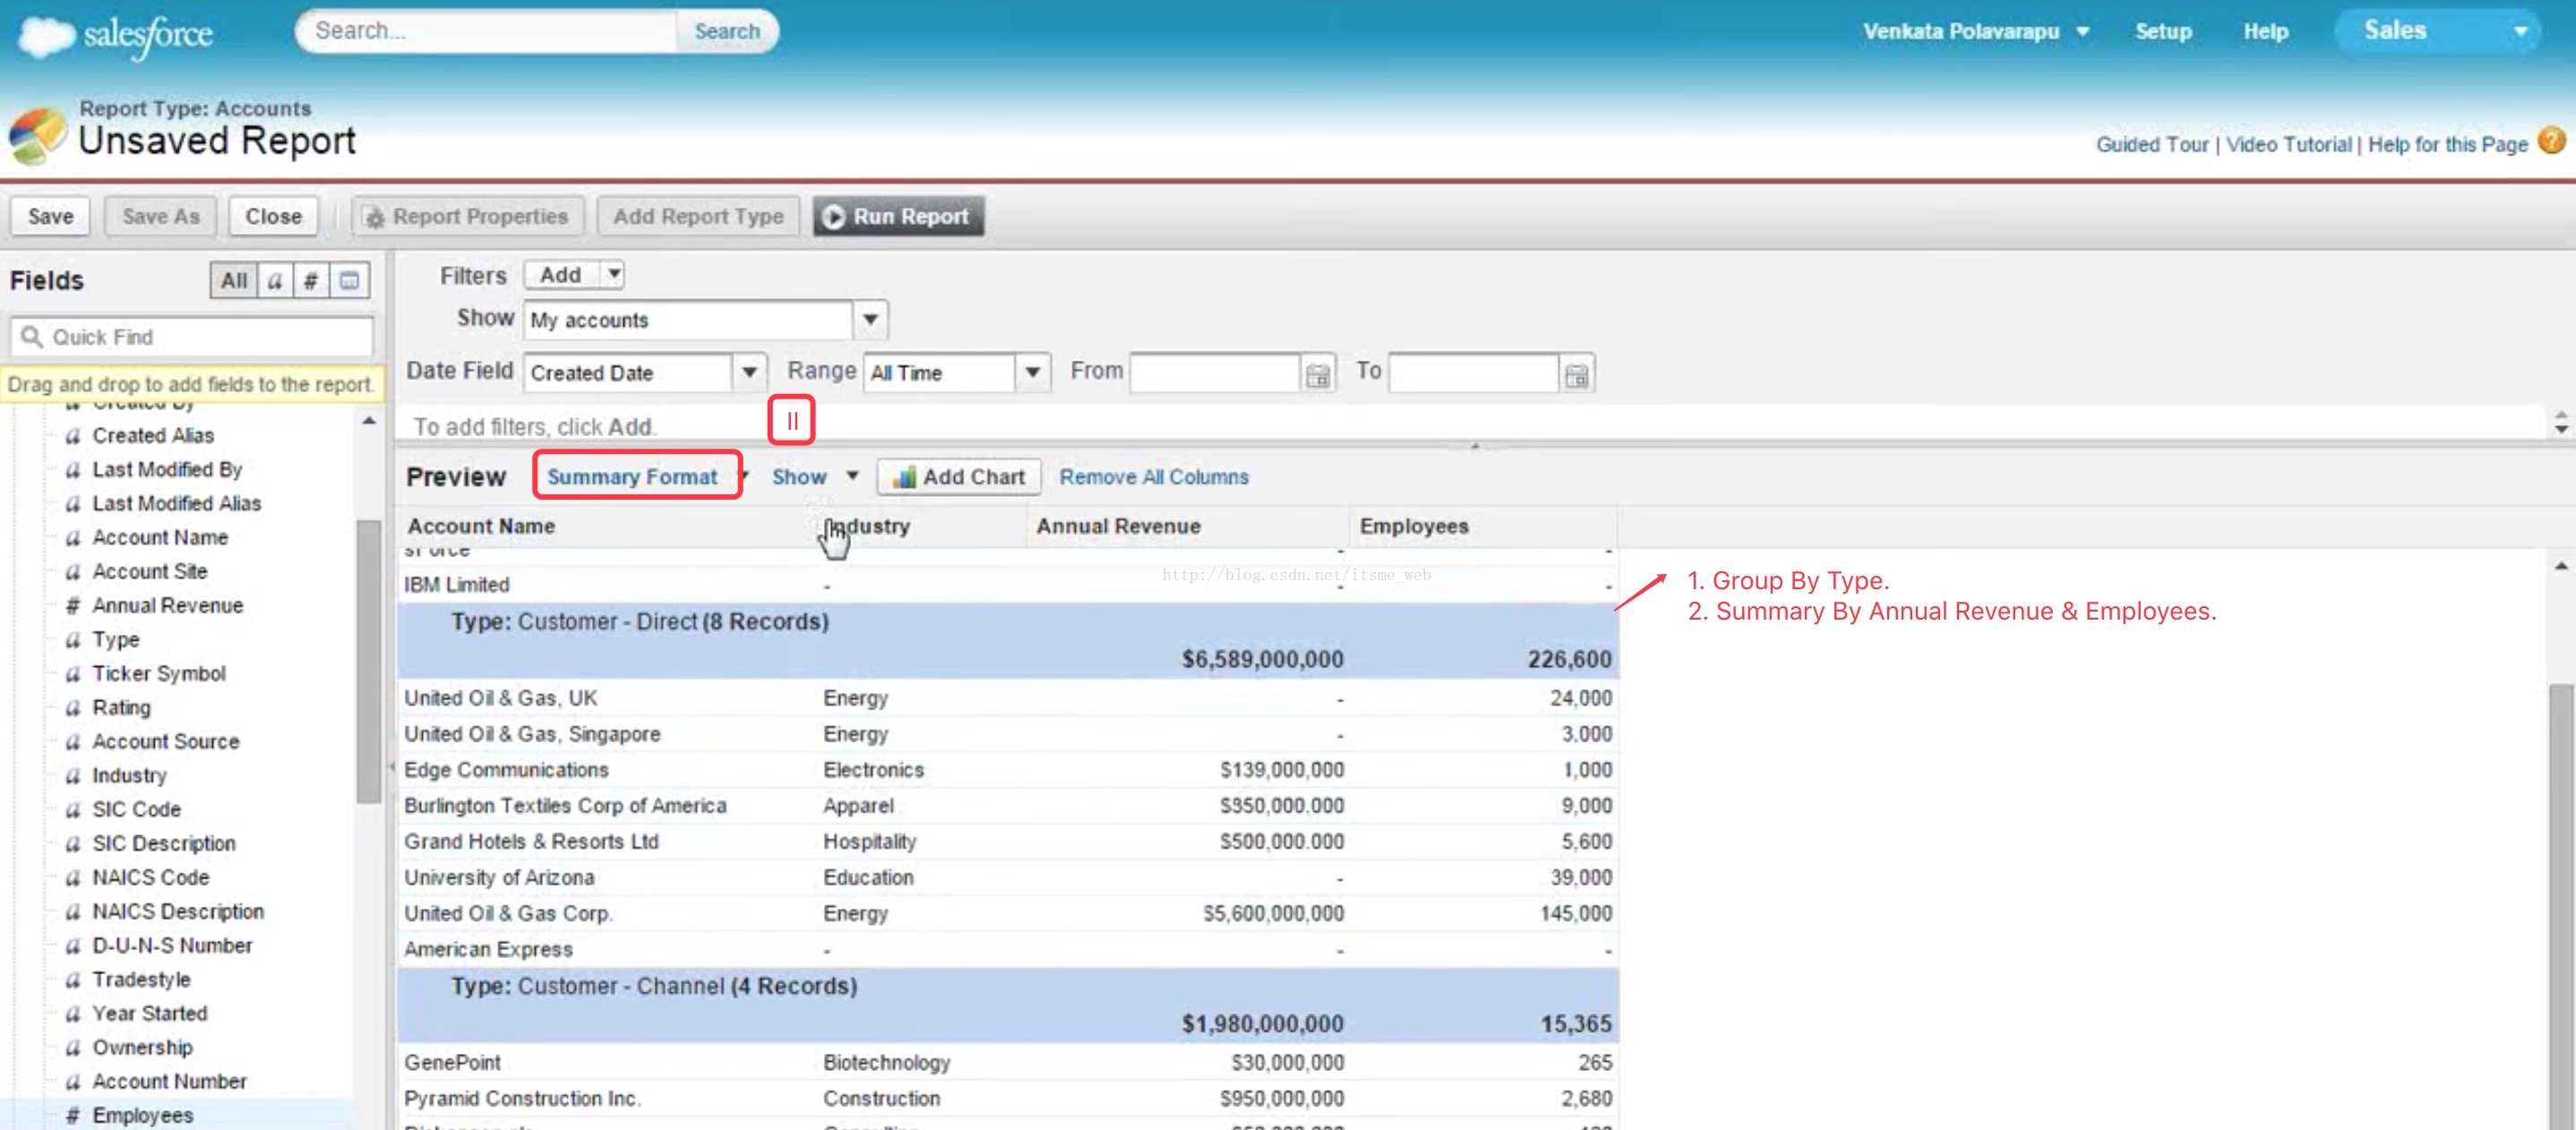Open Setup from the header

click(x=2163, y=31)
